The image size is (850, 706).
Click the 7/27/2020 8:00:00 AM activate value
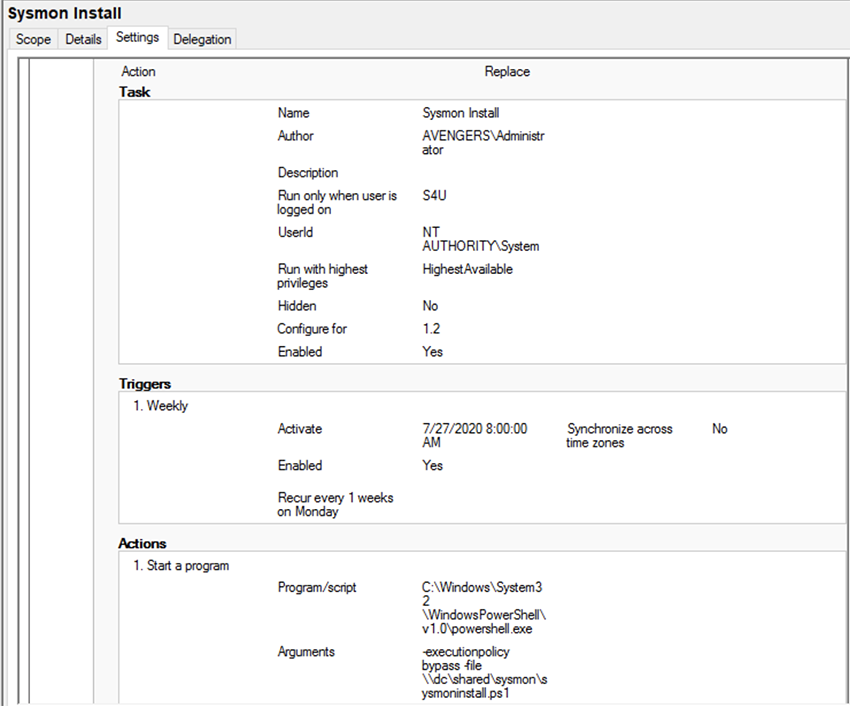point(474,435)
